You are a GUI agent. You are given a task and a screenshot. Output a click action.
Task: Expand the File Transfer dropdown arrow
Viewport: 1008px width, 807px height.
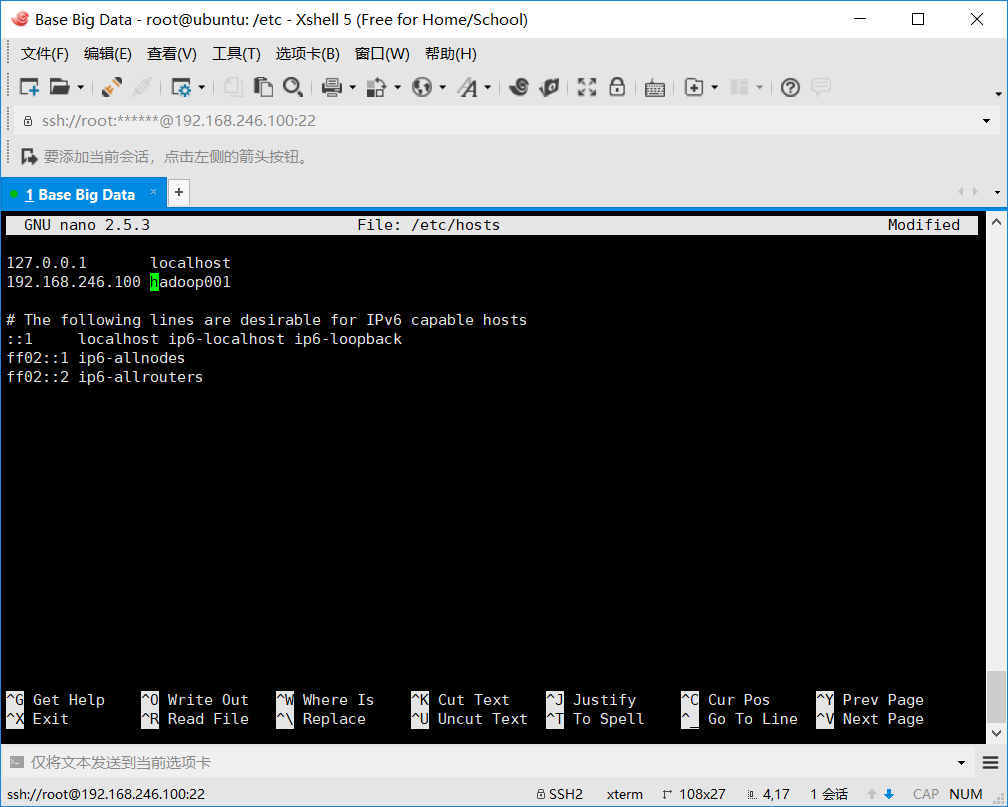tap(397, 87)
